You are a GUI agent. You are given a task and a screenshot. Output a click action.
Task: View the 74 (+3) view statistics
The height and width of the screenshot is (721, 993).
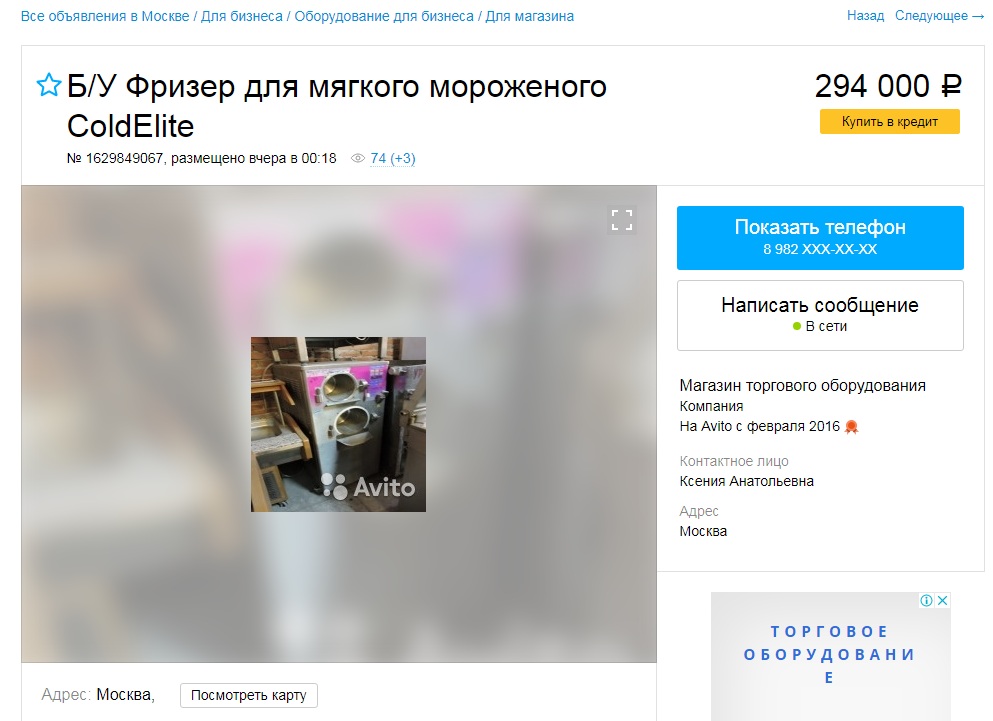pos(393,158)
